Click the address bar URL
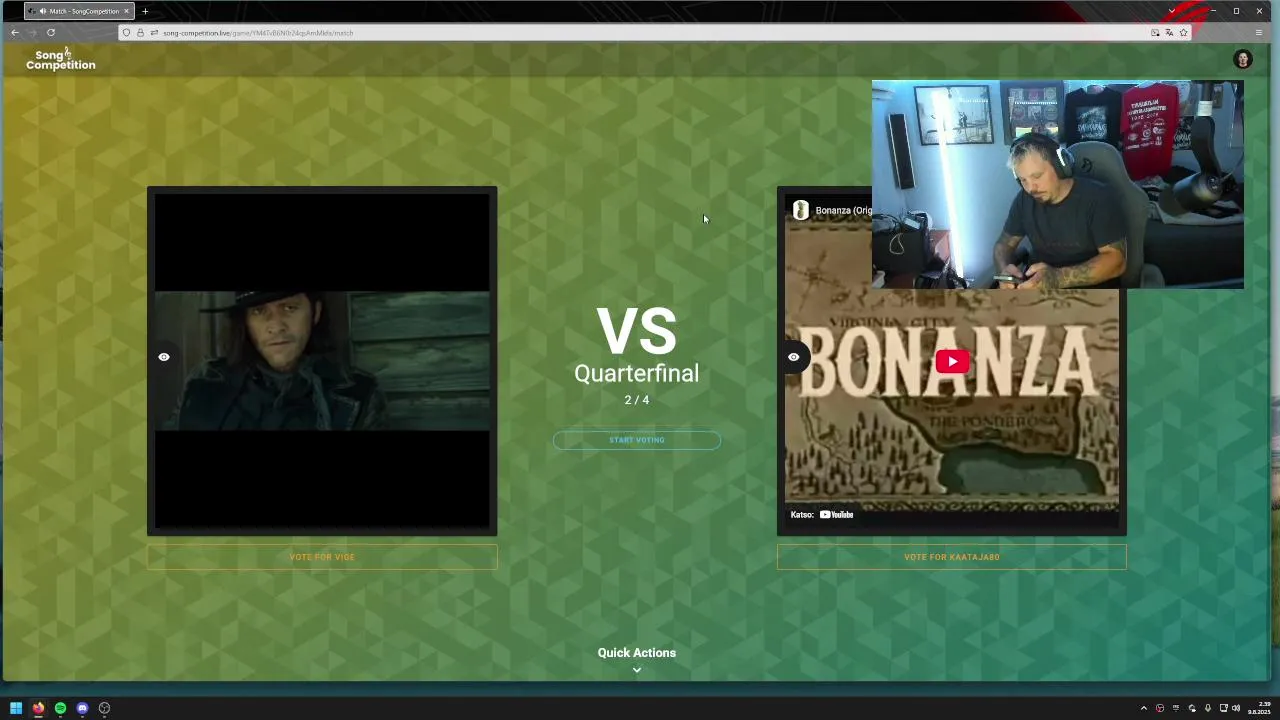 [258, 33]
